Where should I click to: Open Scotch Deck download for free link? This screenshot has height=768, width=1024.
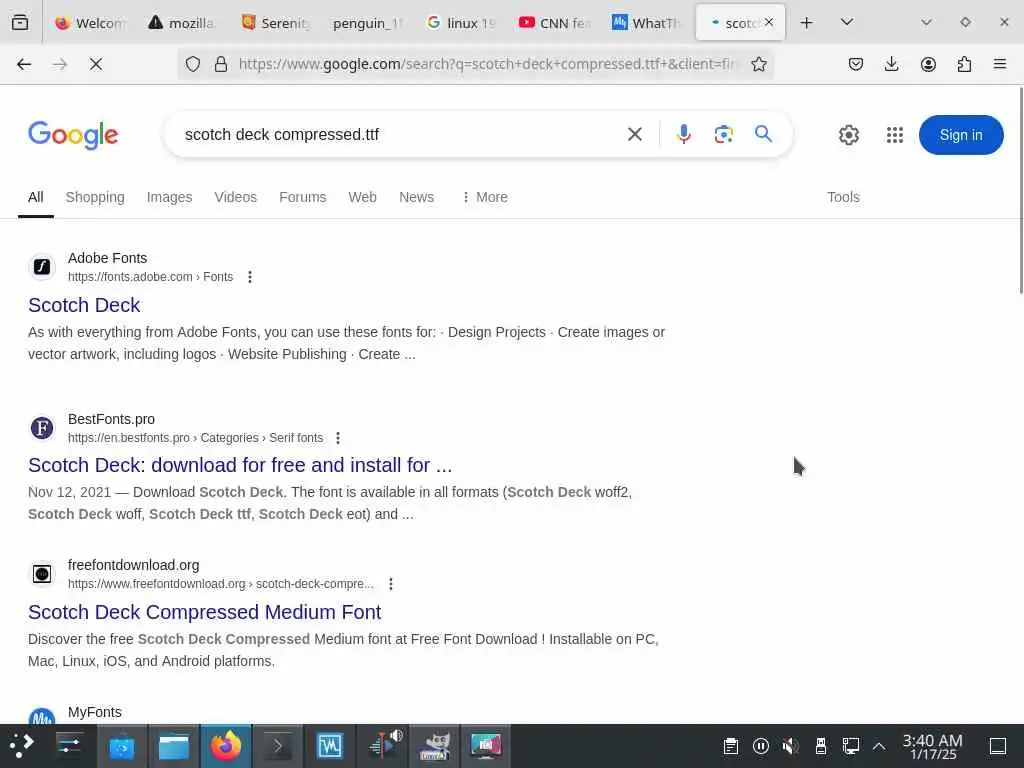tap(240, 465)
